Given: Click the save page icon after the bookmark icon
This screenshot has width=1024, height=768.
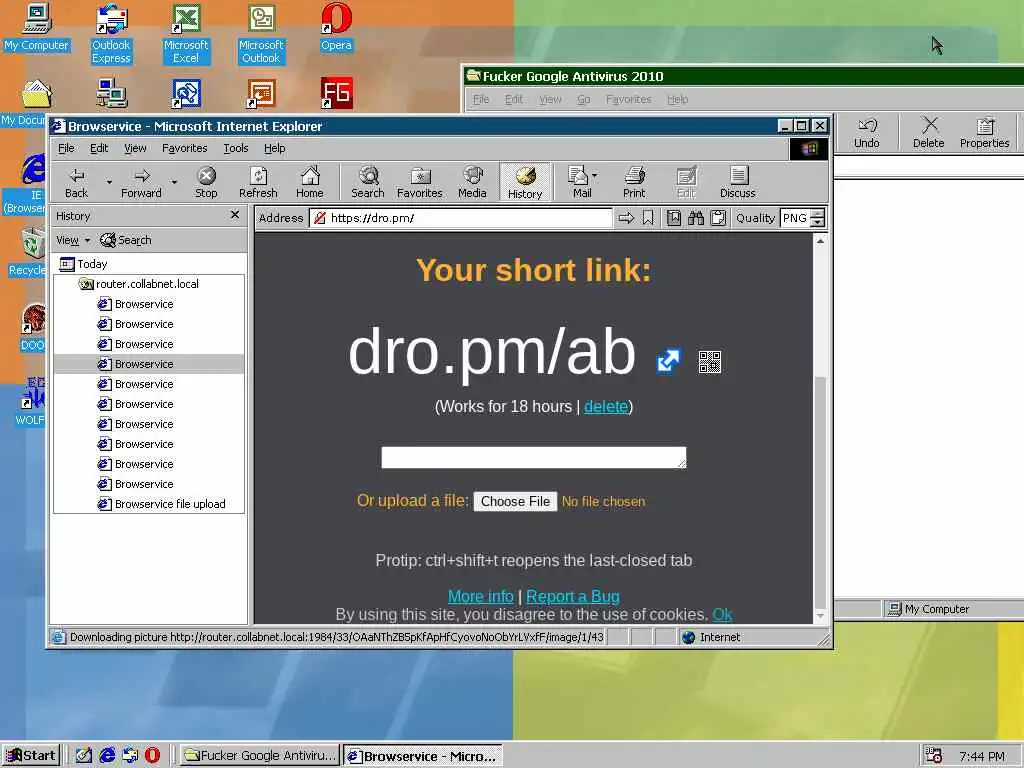Looking at the screenshot, I should pos(674,218).
